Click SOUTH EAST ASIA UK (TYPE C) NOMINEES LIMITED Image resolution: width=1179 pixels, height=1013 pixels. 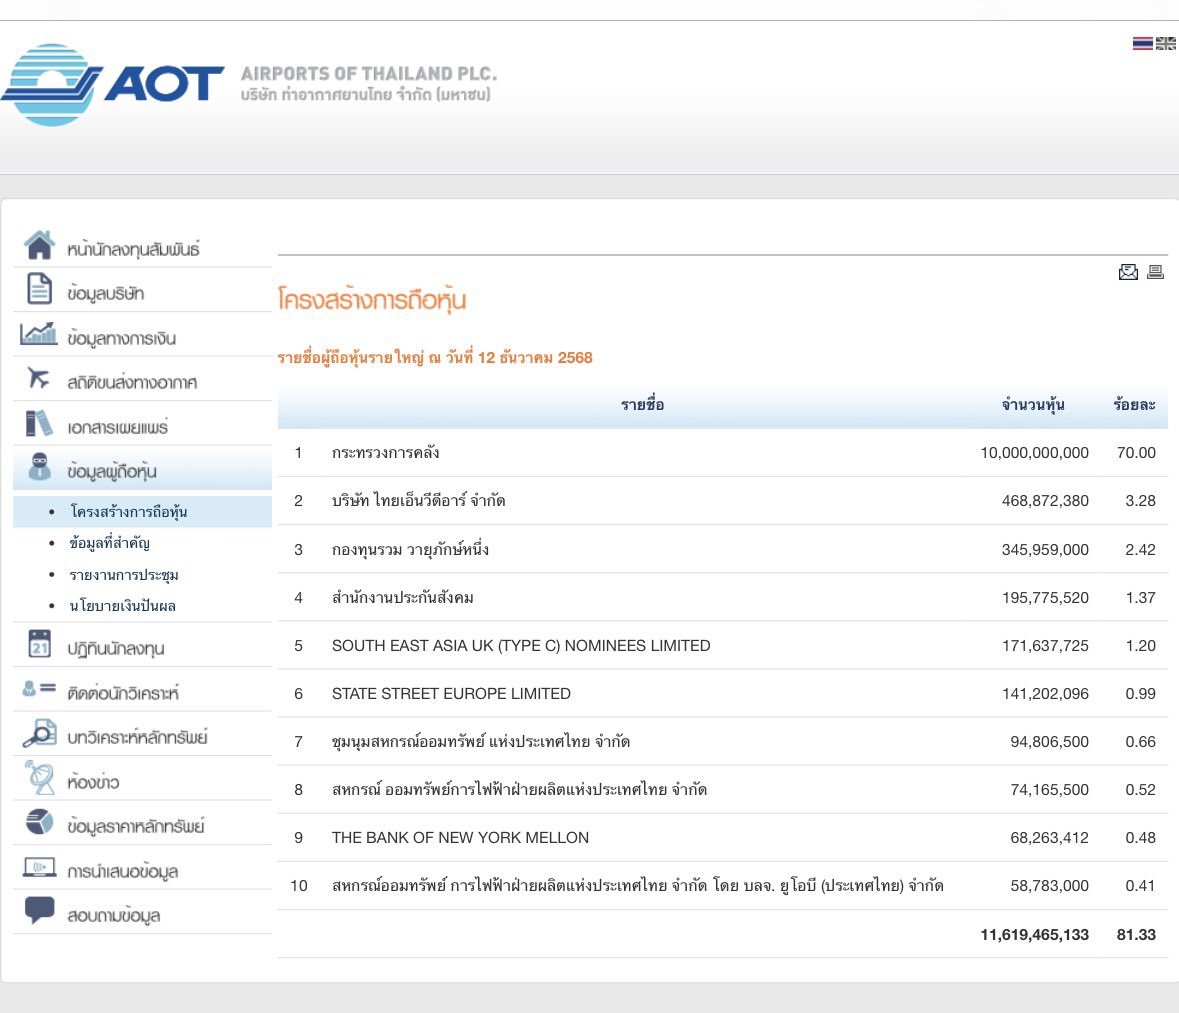coord(521,645)
